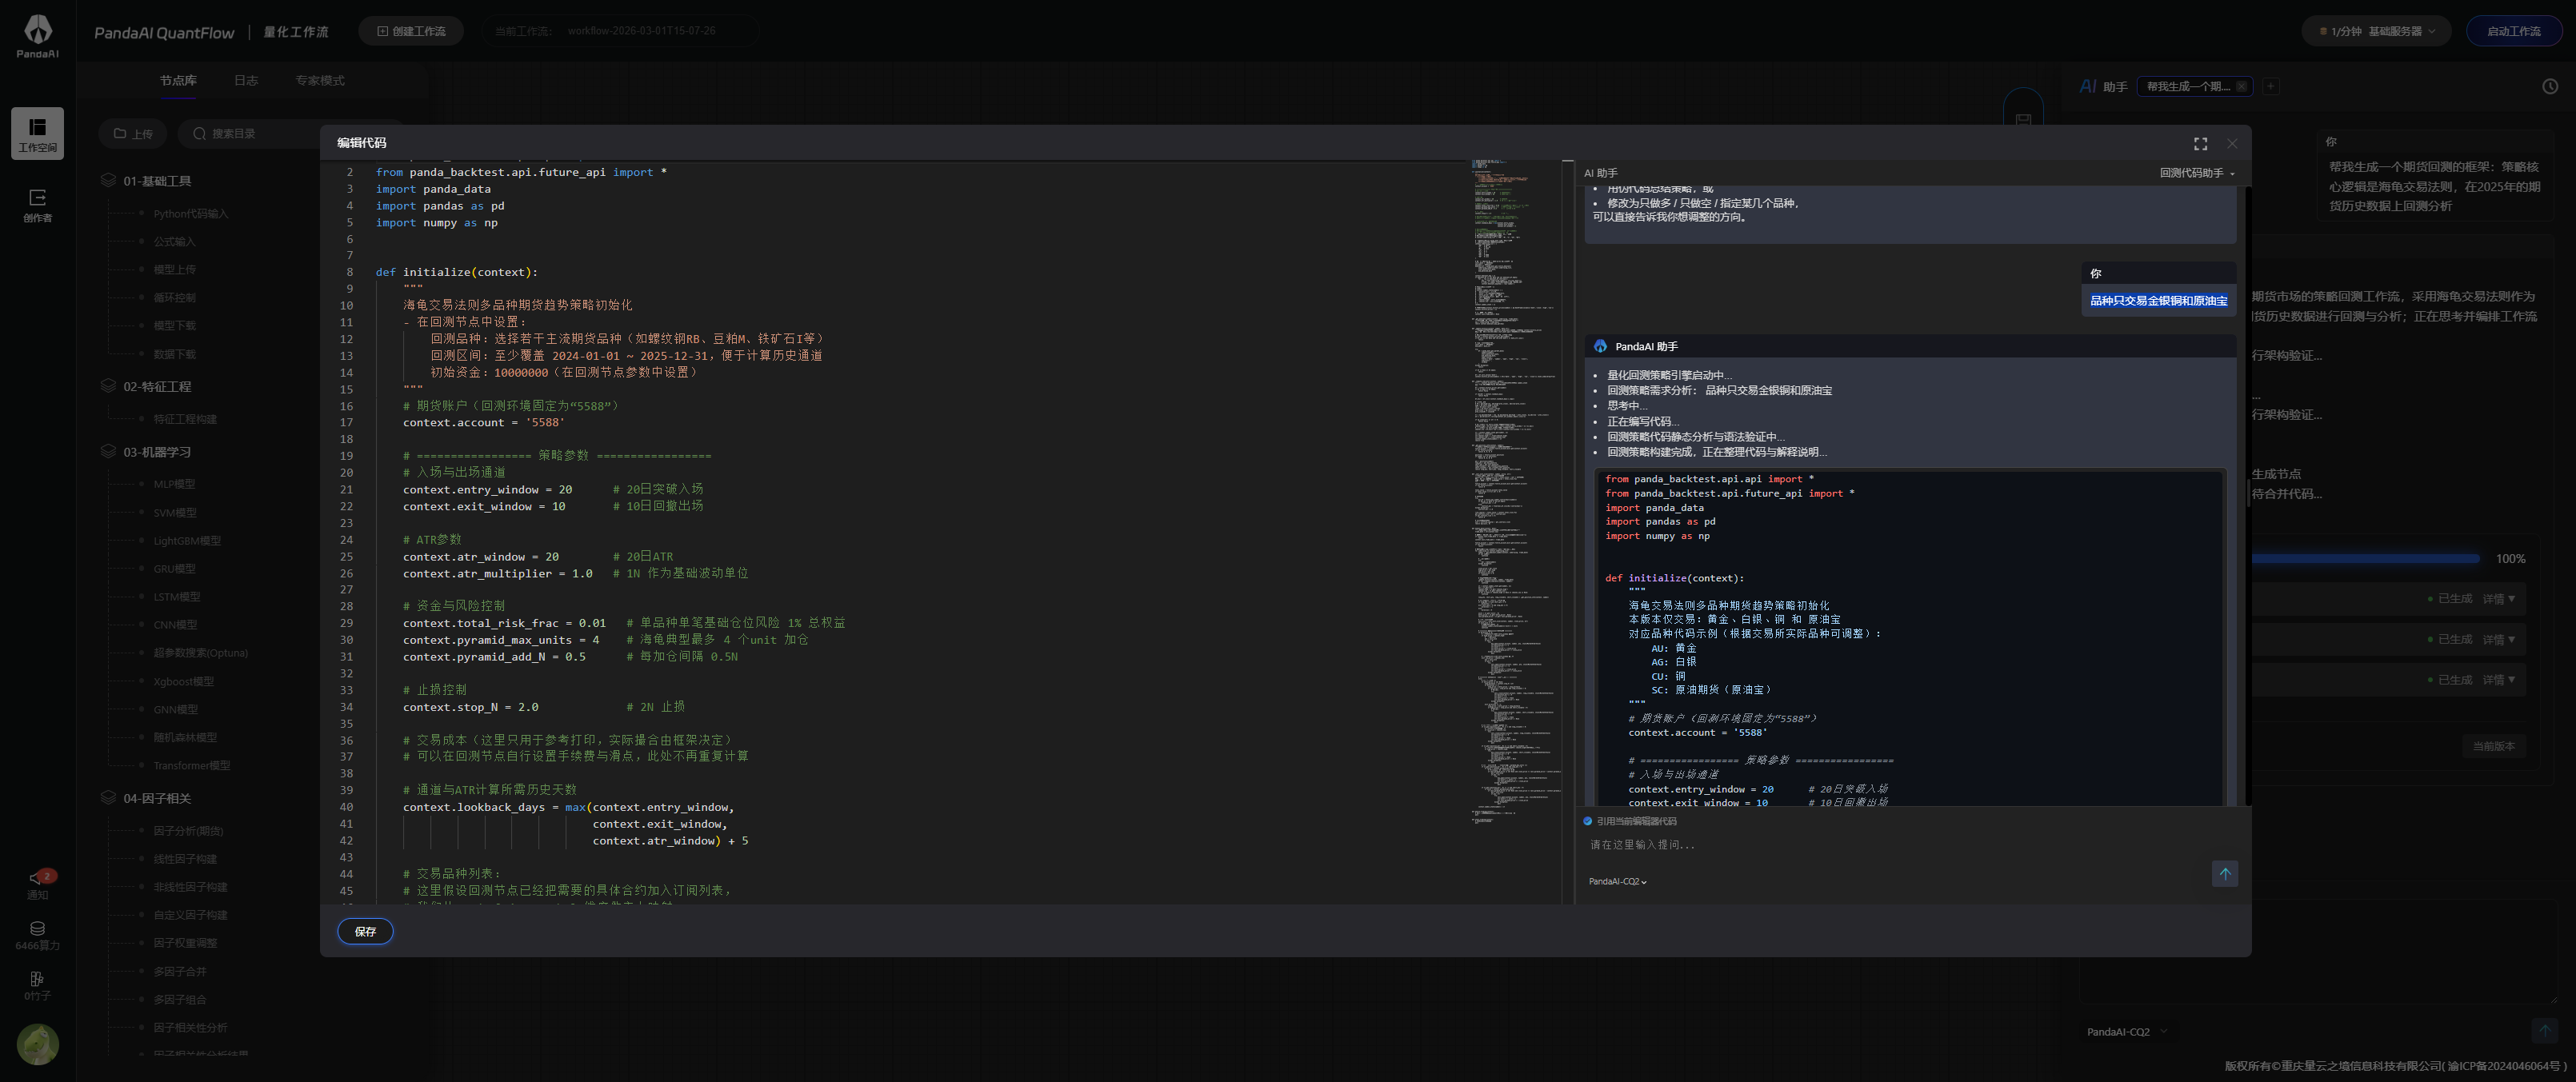The height and width of the screenshot is (1082, 2576).
Task: Click the code editor minimap
Action: pyautogui.click(x=1516, y=490)
